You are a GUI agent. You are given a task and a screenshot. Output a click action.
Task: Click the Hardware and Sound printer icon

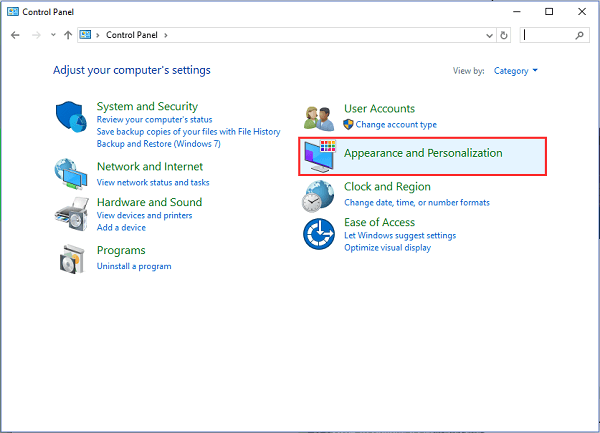(x=72, y=211)
